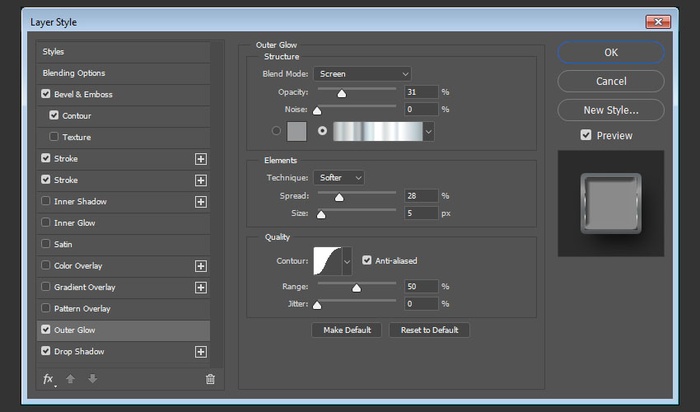
Task: Click the move effect up arrow
Action: (70, 379)
